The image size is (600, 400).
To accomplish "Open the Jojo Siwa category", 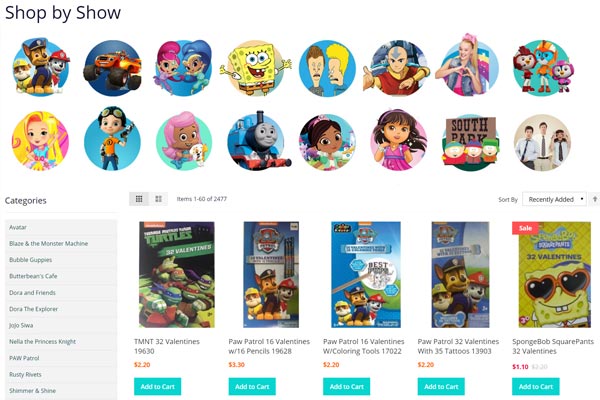I will (61, 325).
